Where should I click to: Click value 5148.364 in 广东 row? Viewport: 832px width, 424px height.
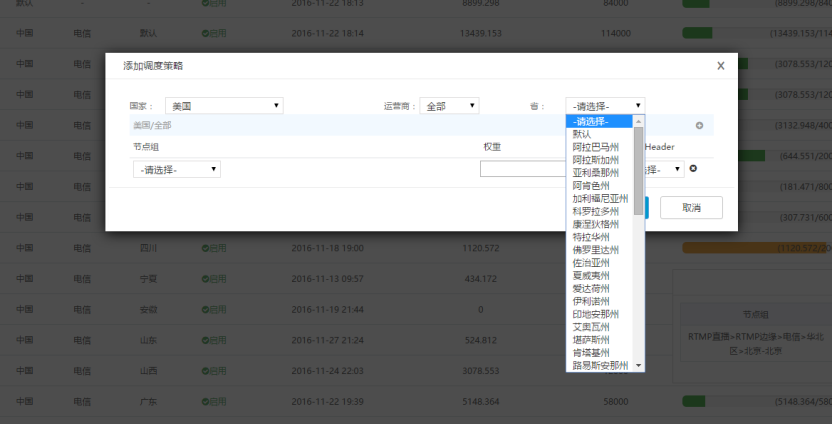481,402
